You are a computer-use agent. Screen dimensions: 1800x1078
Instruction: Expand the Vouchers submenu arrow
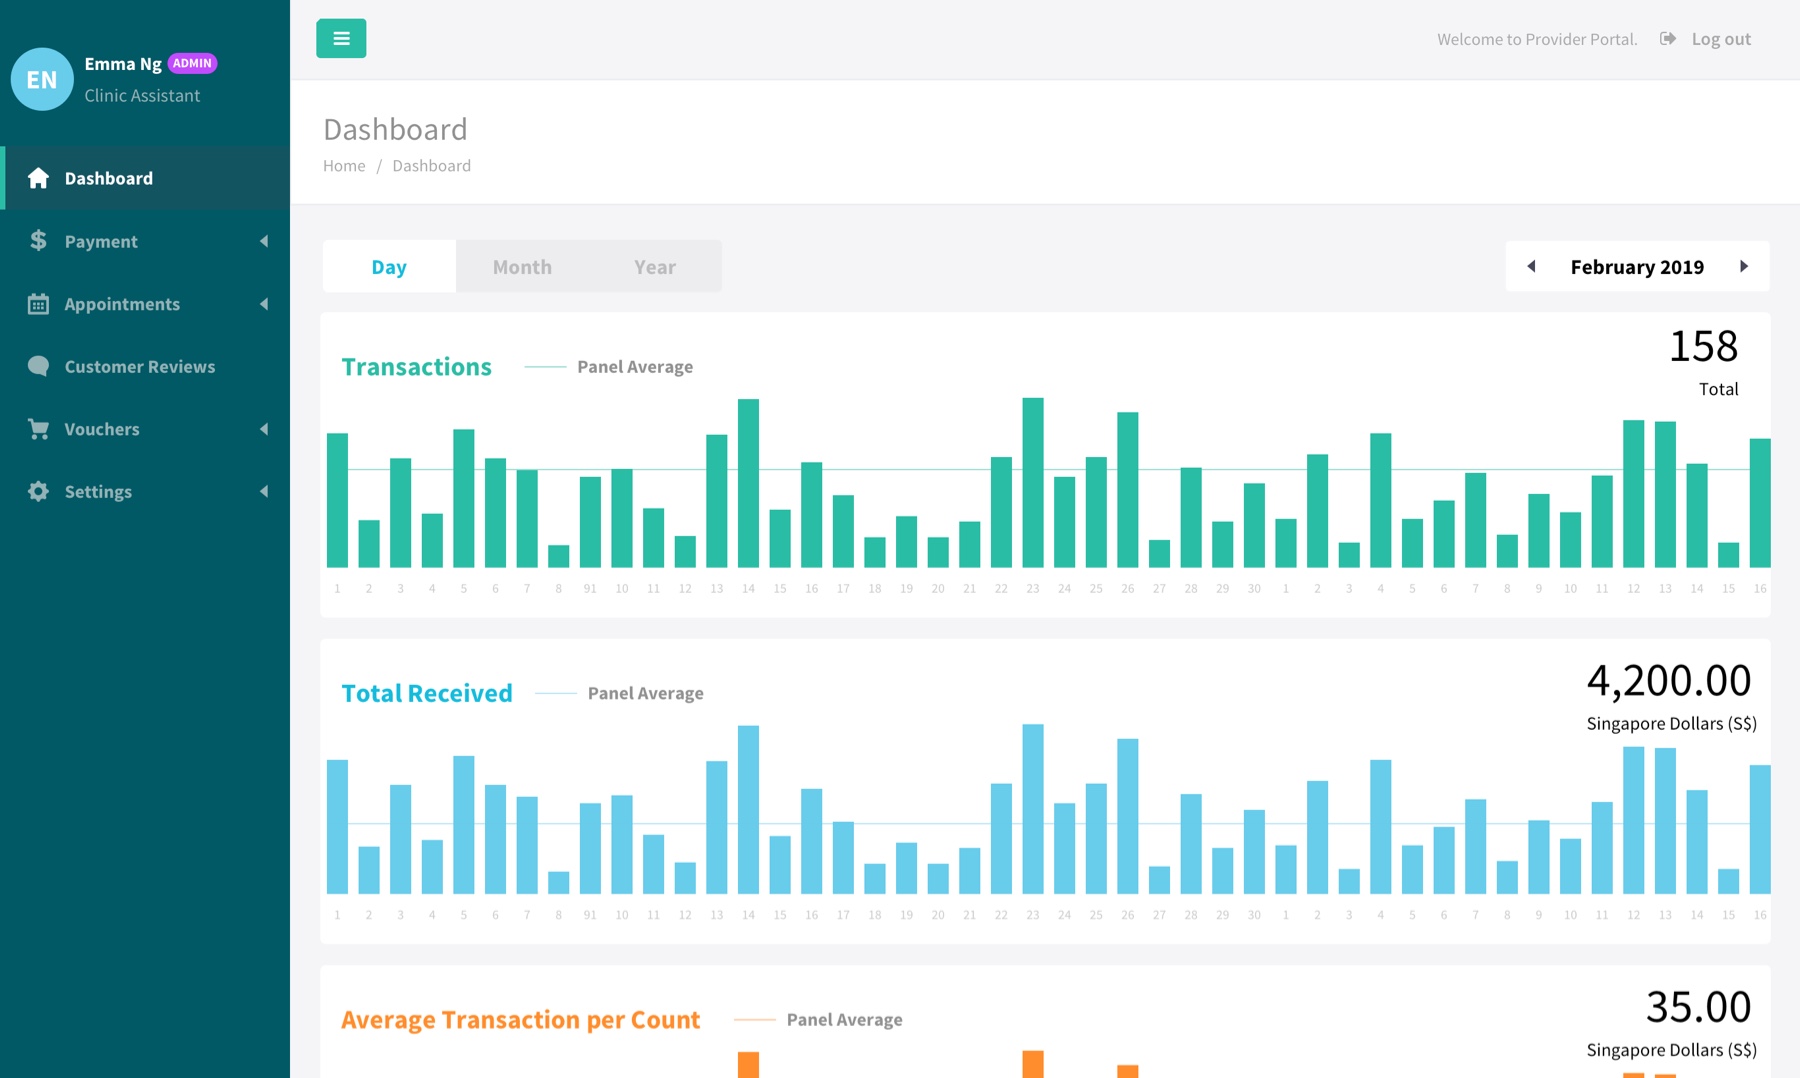coord(264,429)
